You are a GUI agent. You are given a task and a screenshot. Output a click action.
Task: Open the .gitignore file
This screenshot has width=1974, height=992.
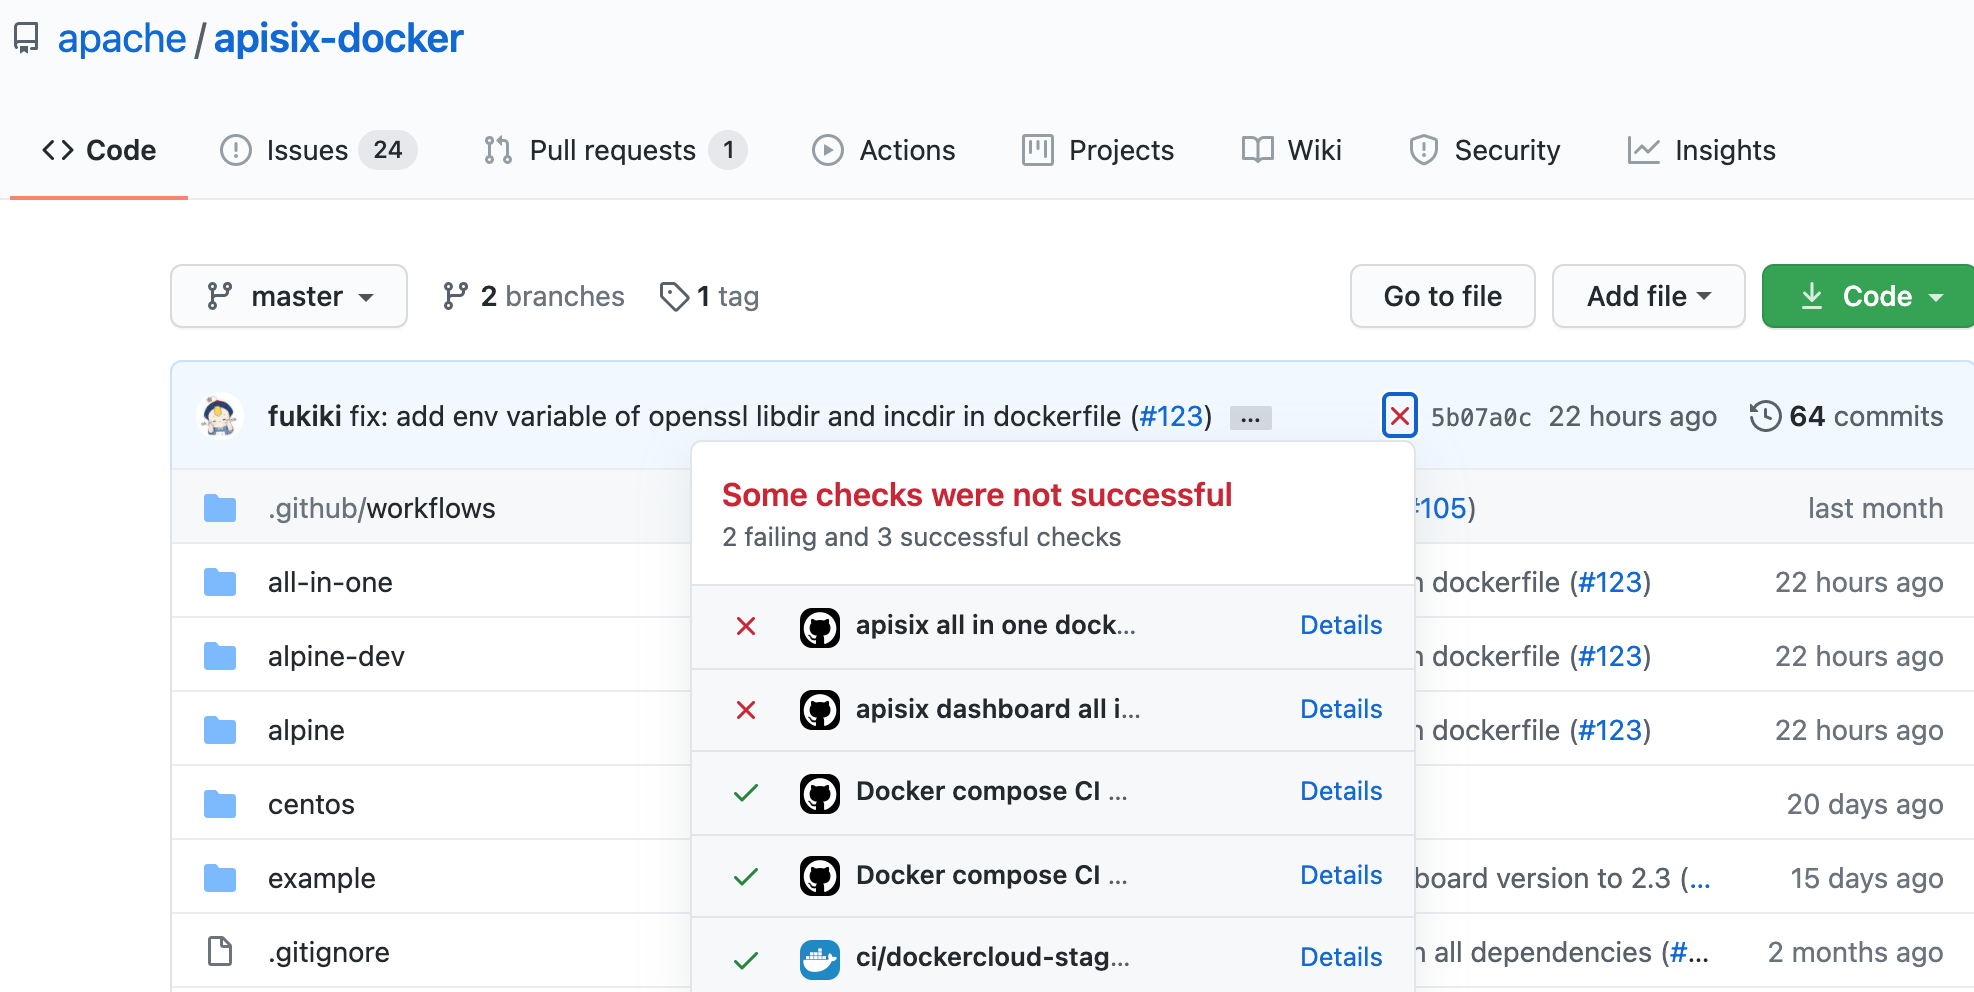click(x=329, y=952)
